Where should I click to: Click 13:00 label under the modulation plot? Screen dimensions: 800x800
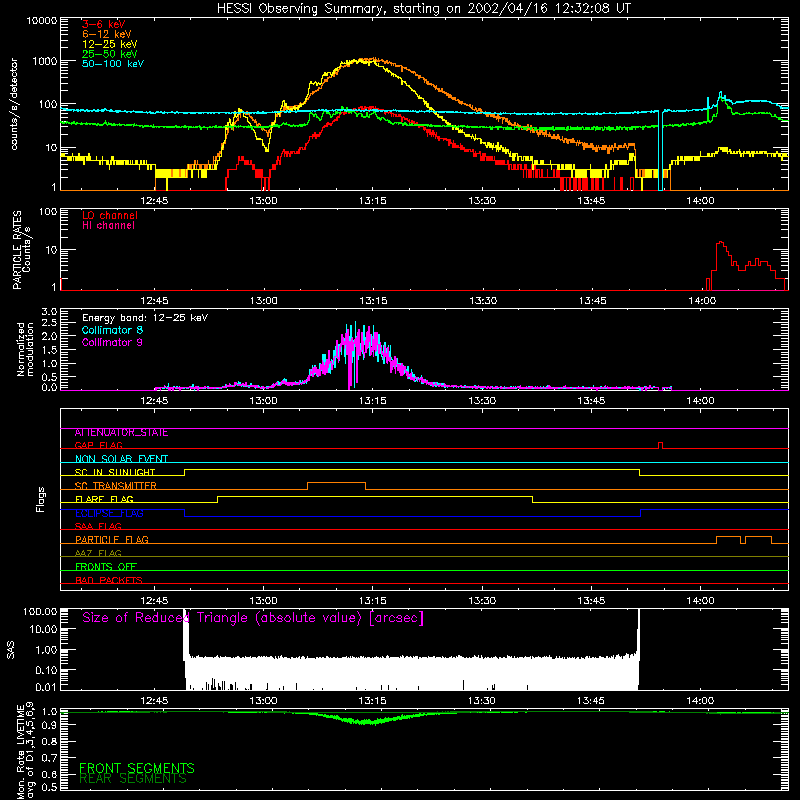tap(263, 401)
